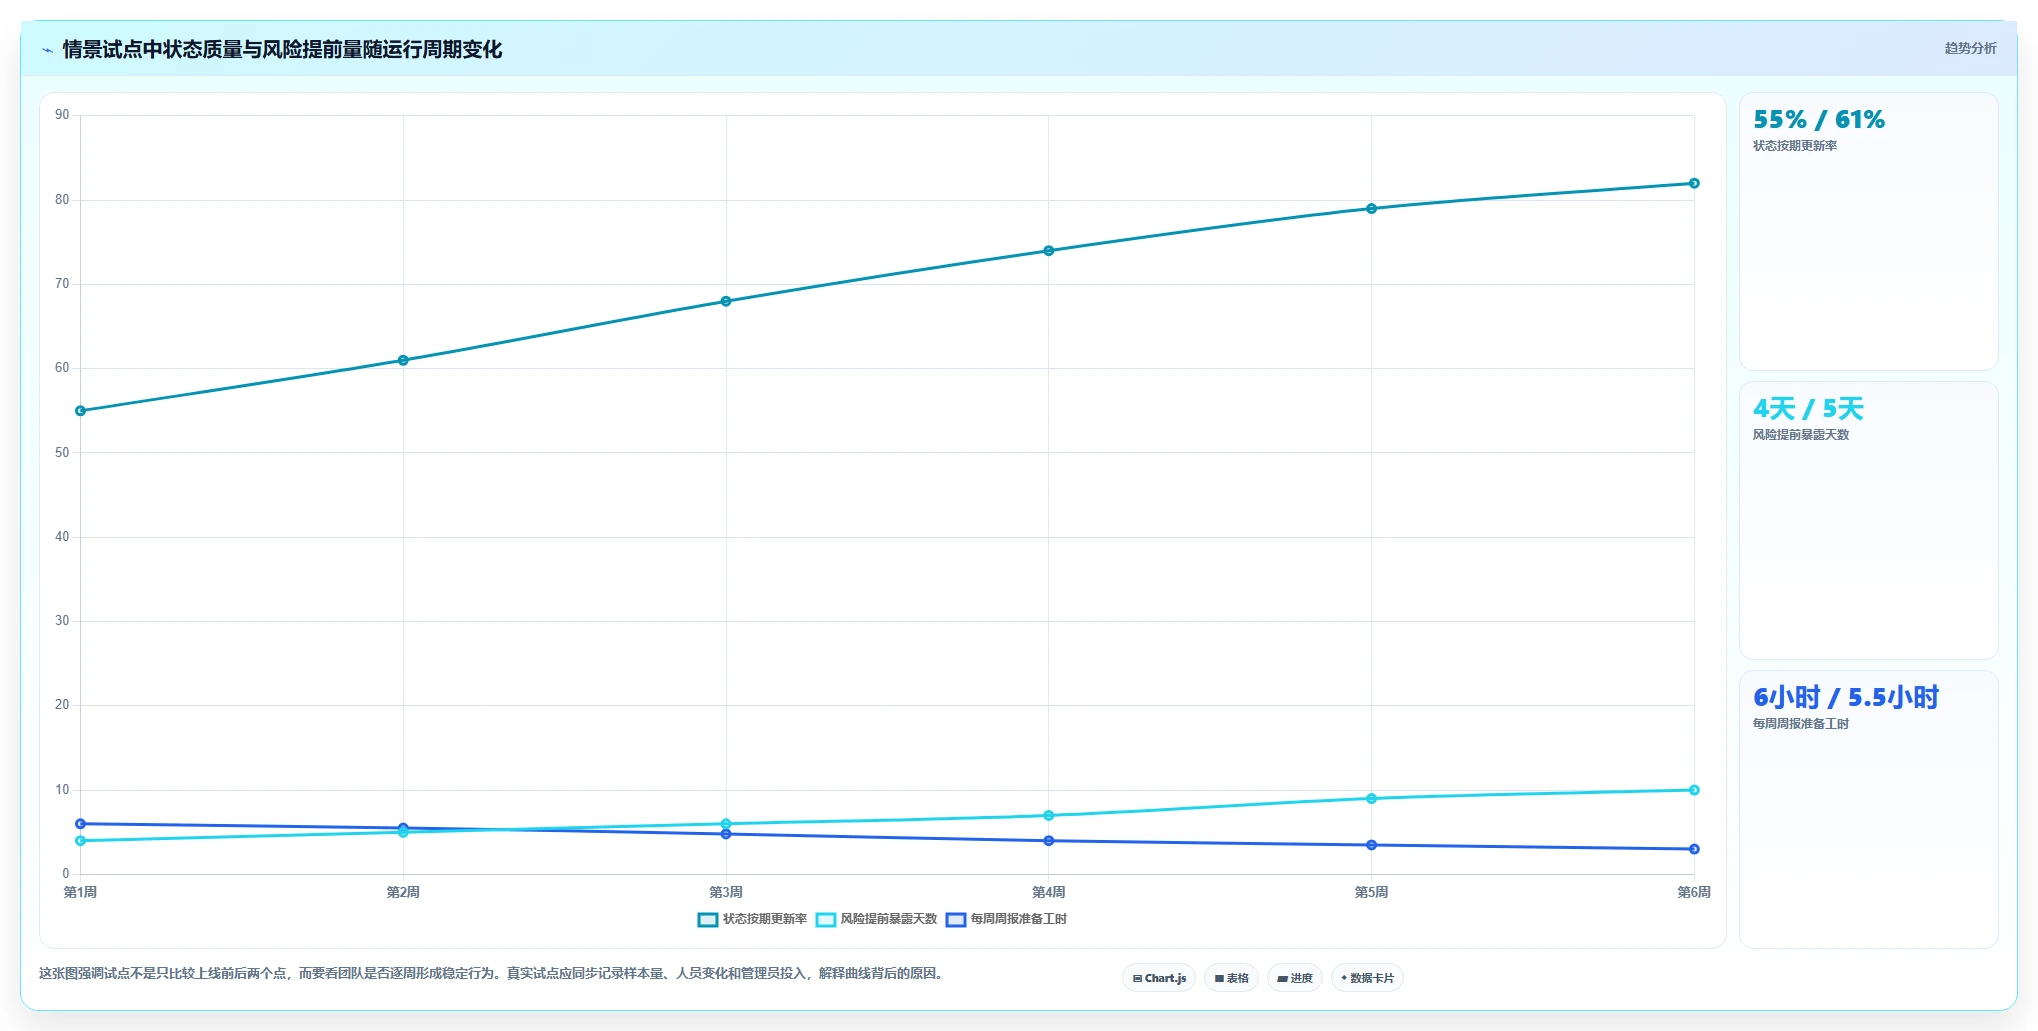Toggle the 每周周报准备工时 legend swatch
The height and width of the screenshot is (1031, 2038).
955,920
